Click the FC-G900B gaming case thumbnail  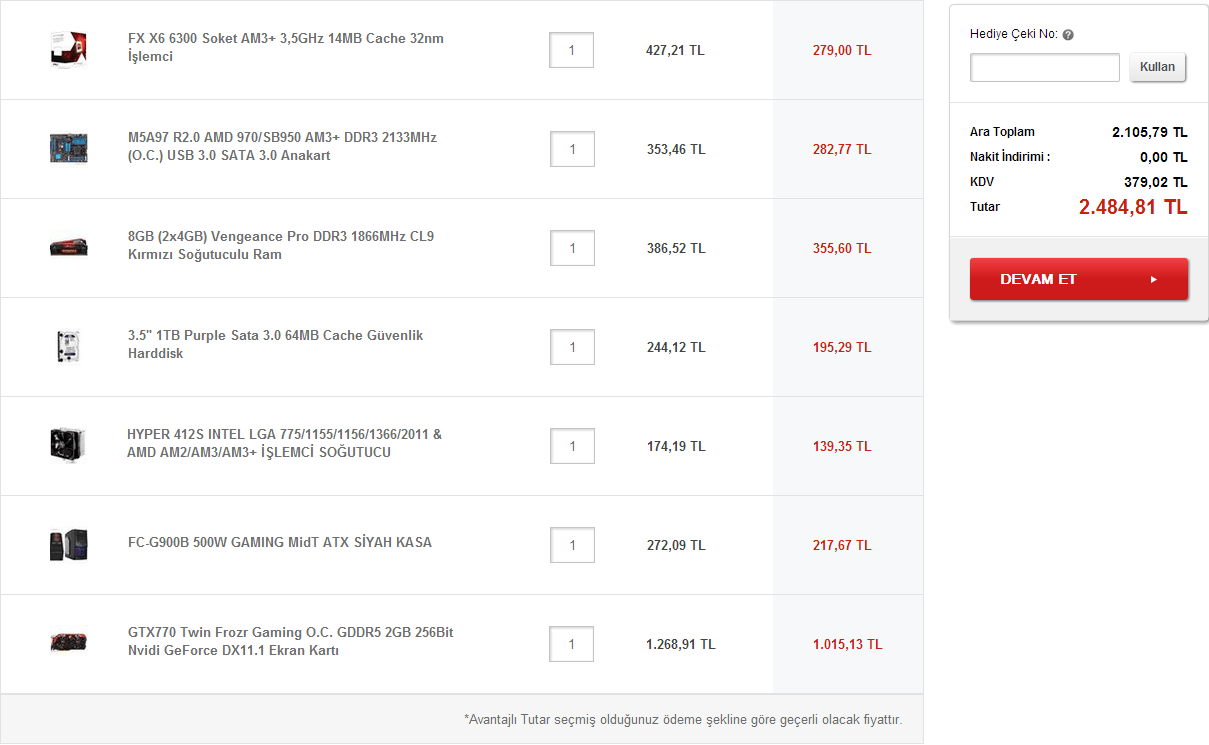[68, 545]
